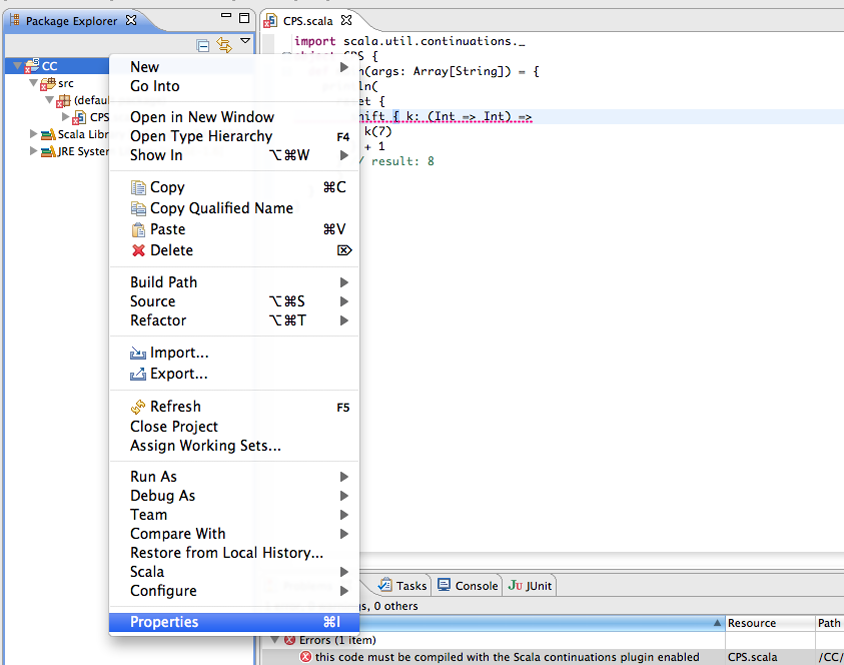Close the CPS.scala editor tab
The height and width of the screenshot is (665, 844).
click(346, 20)
